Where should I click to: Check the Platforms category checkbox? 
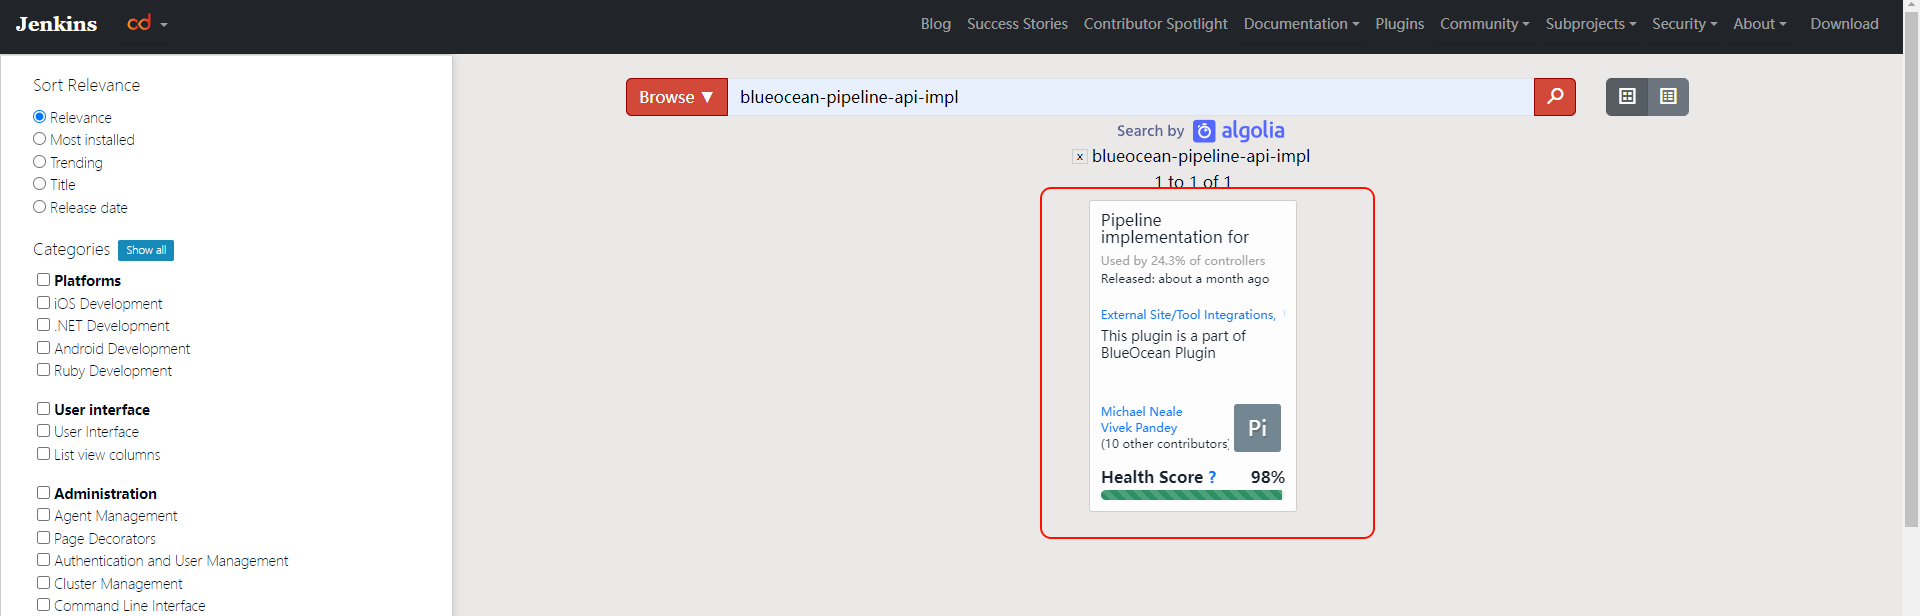tap(44, 280)
